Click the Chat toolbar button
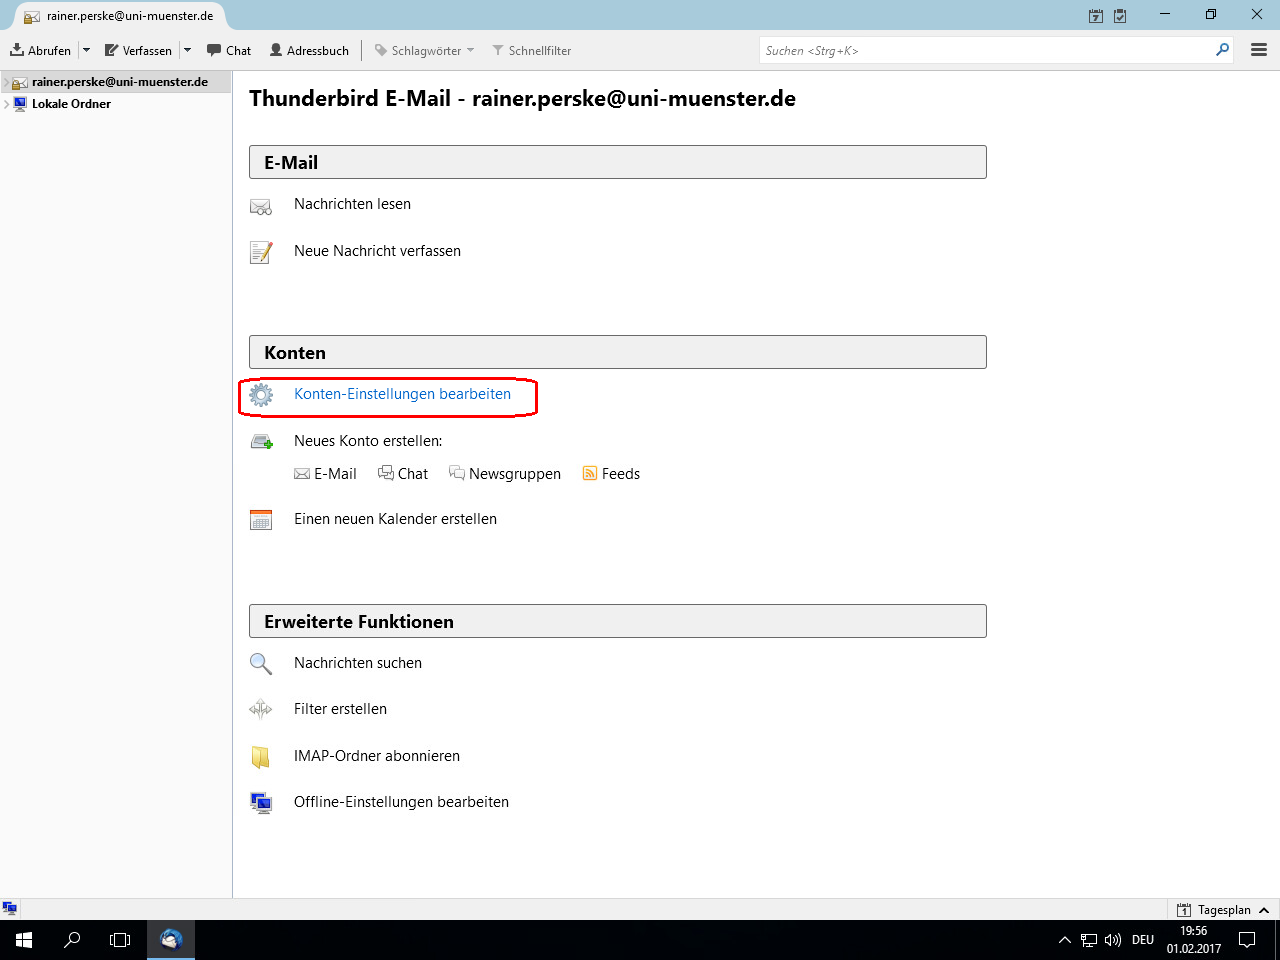 [x=229, y=50]
